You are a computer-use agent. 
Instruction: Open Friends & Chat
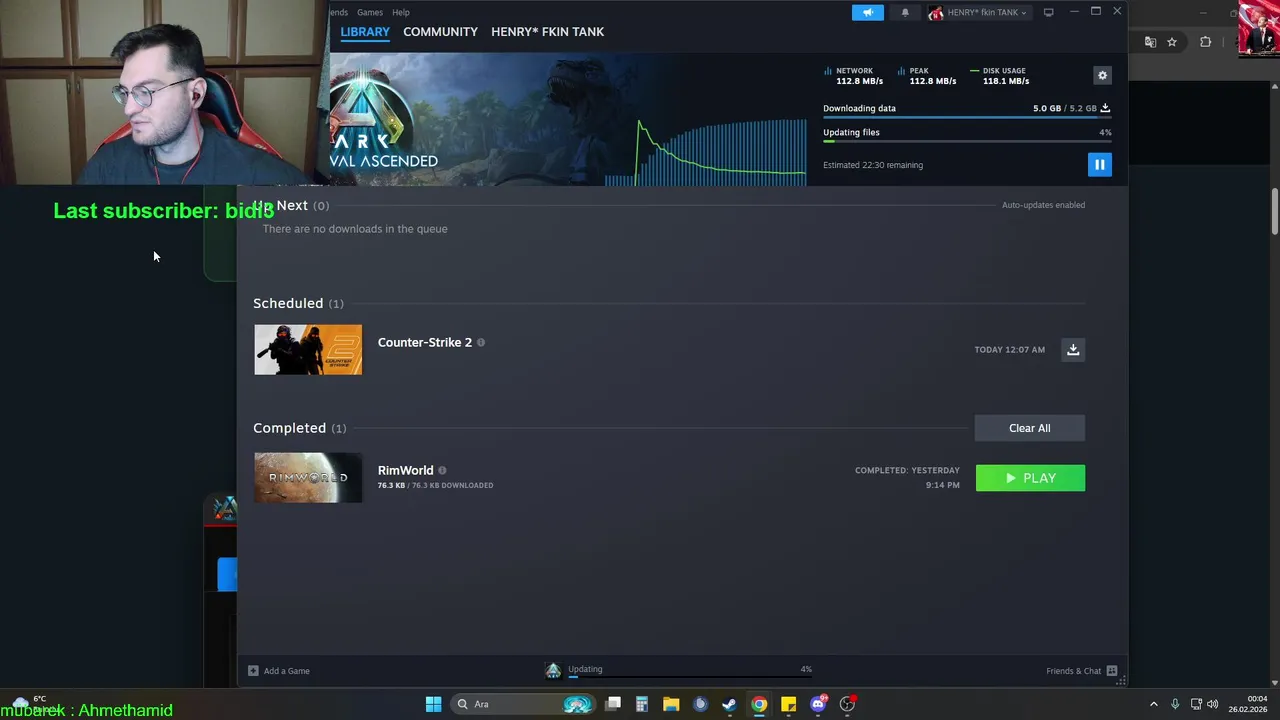(1082, 671)
